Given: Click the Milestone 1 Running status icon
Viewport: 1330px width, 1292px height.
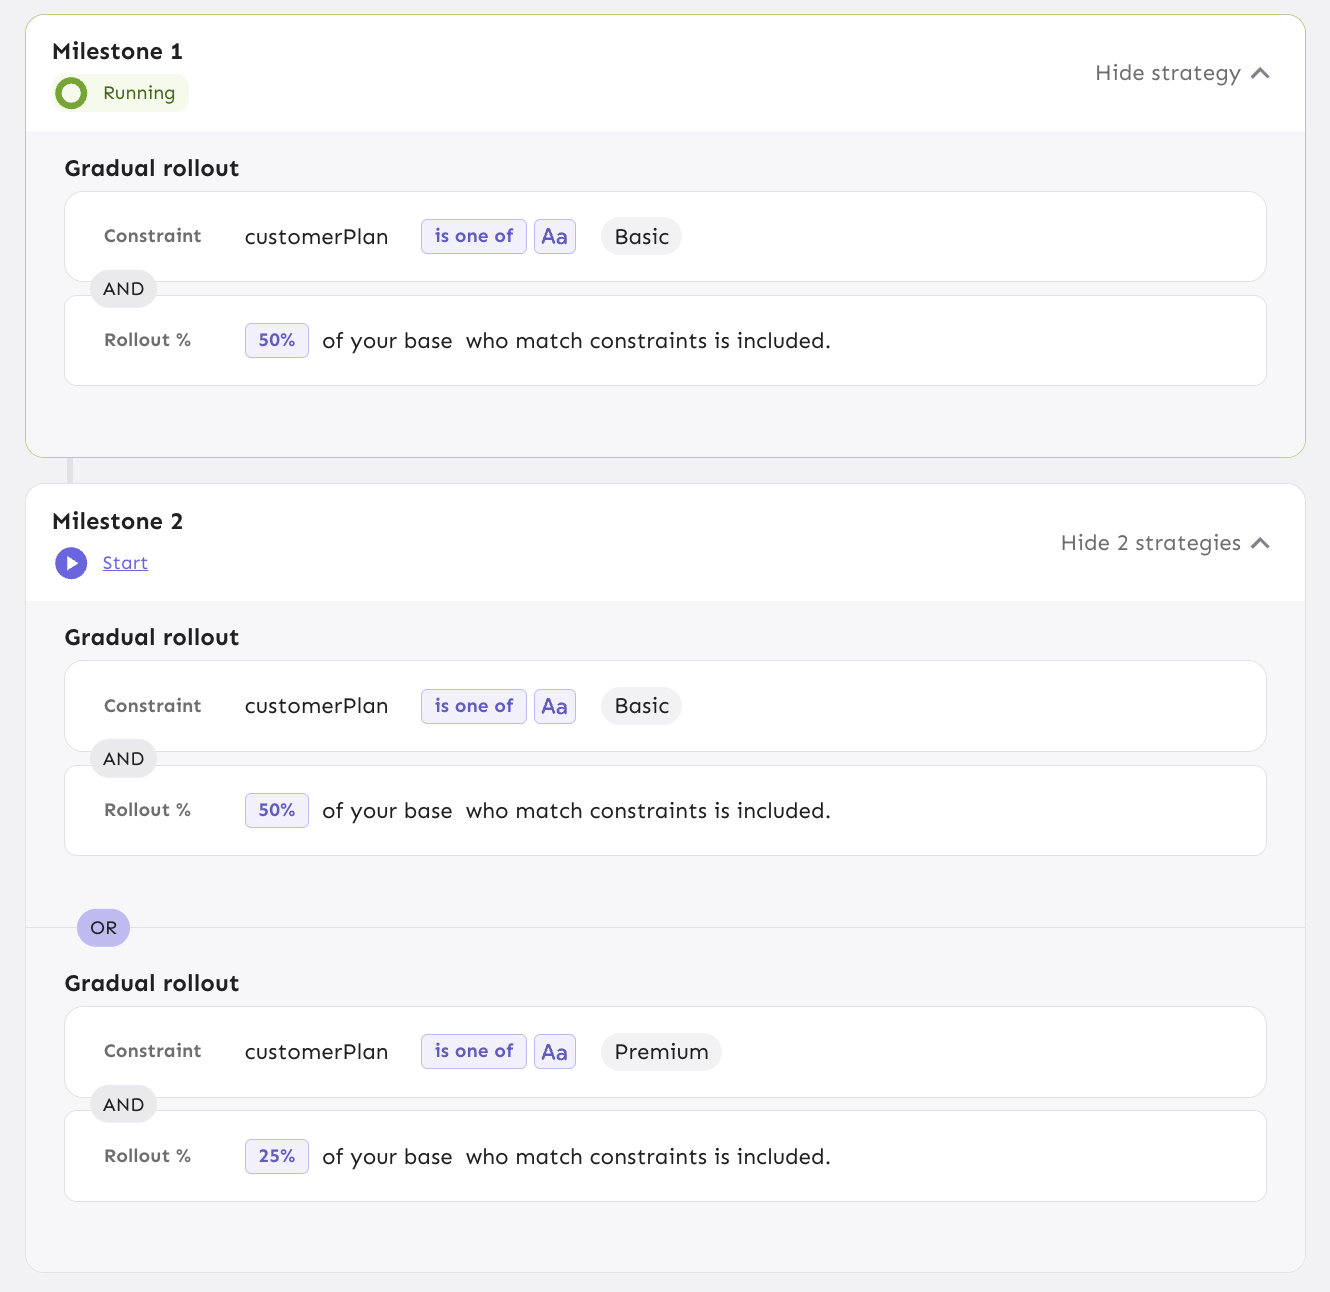Looking at the screenshot, I should click(x=71, y=94).
